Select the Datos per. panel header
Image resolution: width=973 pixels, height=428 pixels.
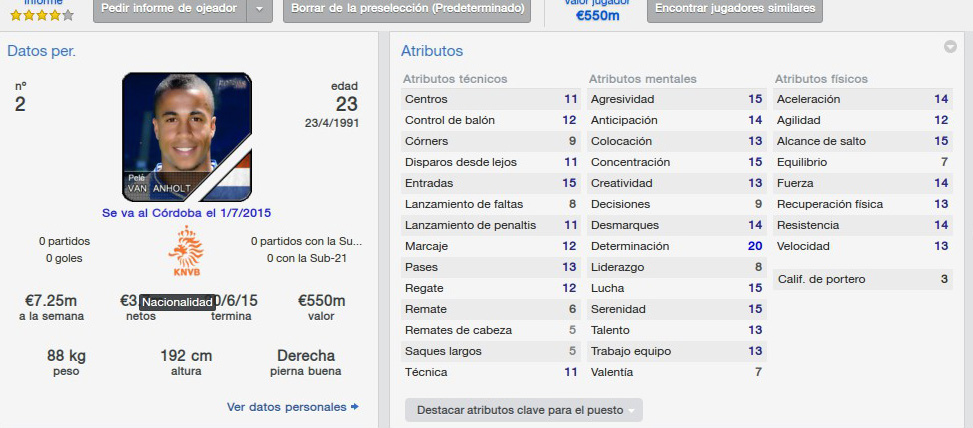tap(42, 51)
